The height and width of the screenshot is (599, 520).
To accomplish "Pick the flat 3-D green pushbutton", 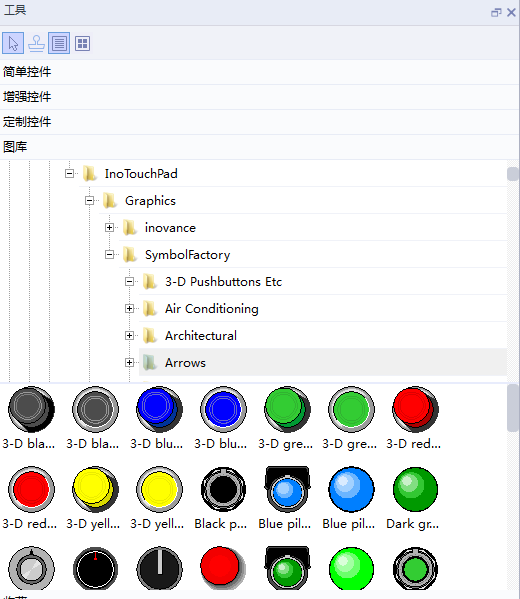I will [351, 410].
